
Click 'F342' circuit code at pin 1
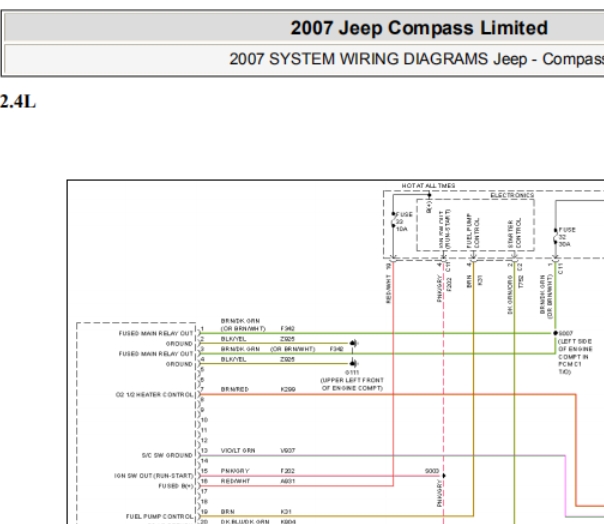click(x=287, y=329)
